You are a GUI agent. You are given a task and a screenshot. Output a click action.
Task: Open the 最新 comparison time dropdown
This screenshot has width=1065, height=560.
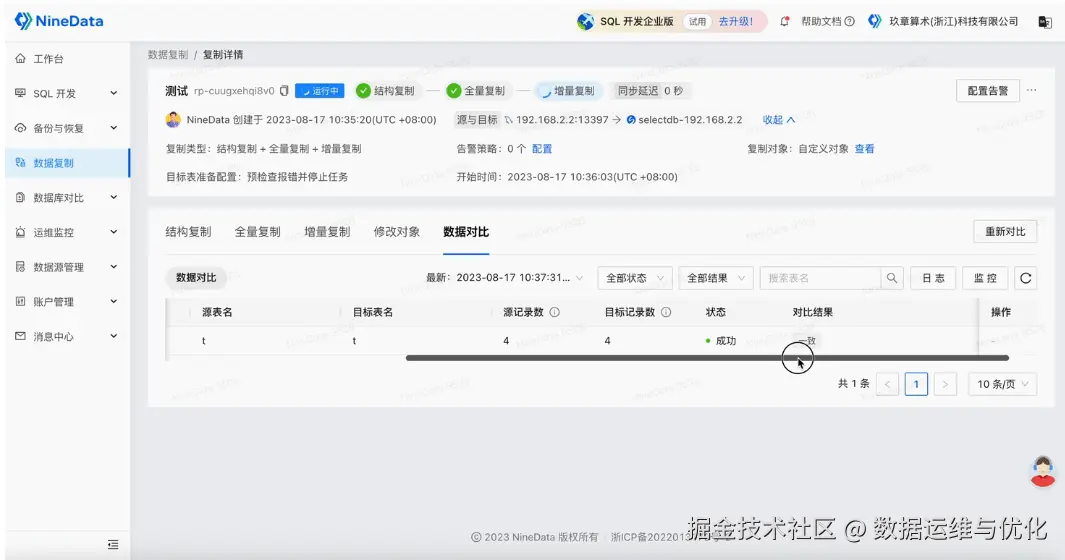(519, 278)
